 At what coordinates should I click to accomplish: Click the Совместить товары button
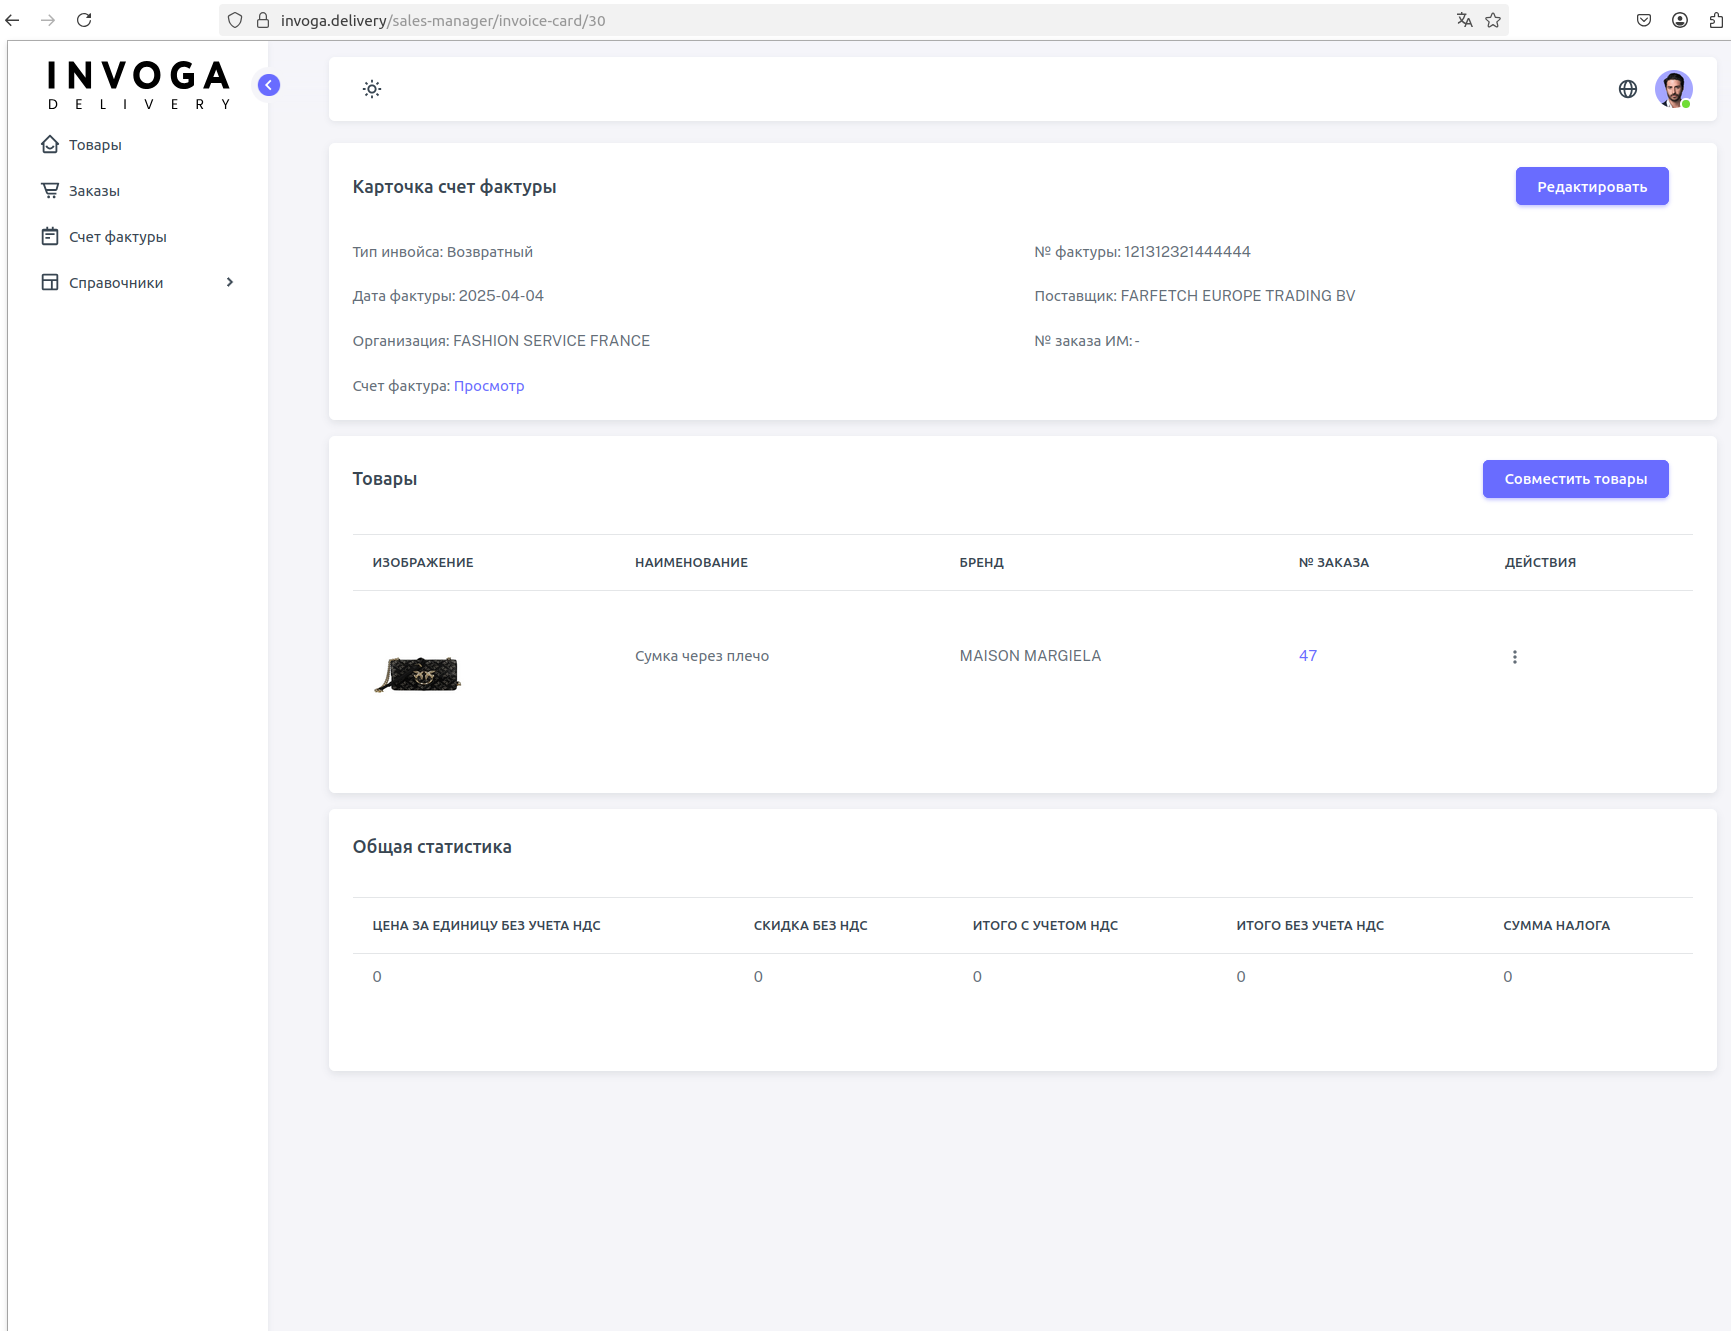[1576, 479]
